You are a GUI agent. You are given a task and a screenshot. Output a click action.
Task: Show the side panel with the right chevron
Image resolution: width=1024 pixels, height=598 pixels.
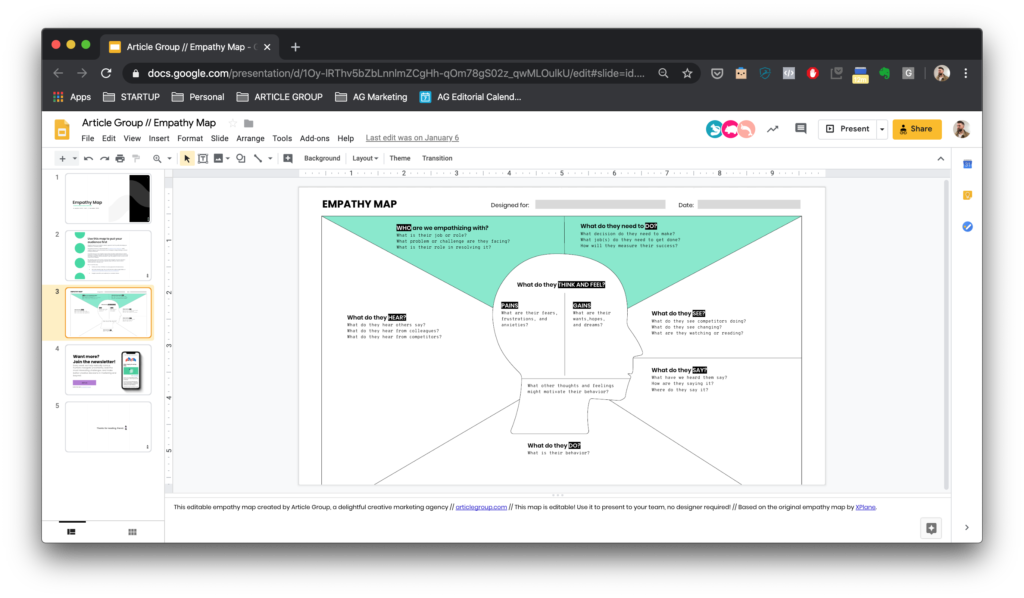point(967,528)
